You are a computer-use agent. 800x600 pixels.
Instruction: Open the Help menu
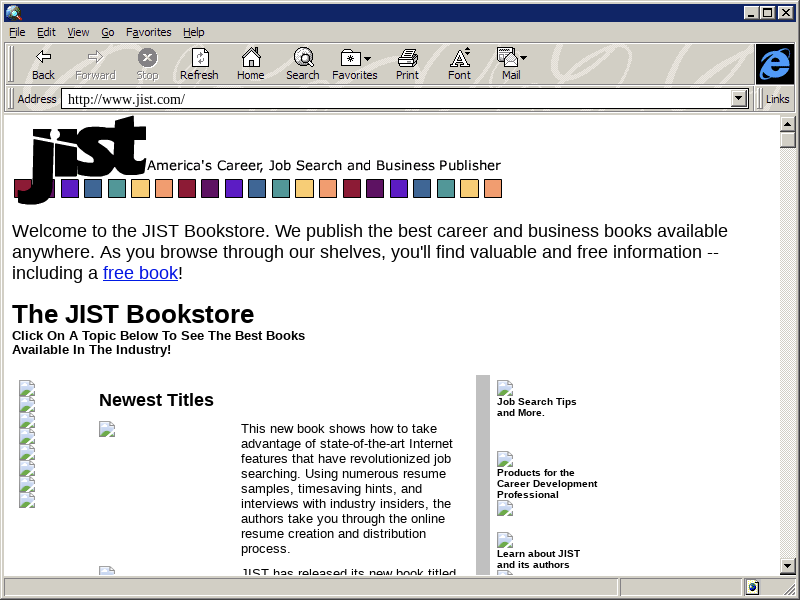pos(193,32)
